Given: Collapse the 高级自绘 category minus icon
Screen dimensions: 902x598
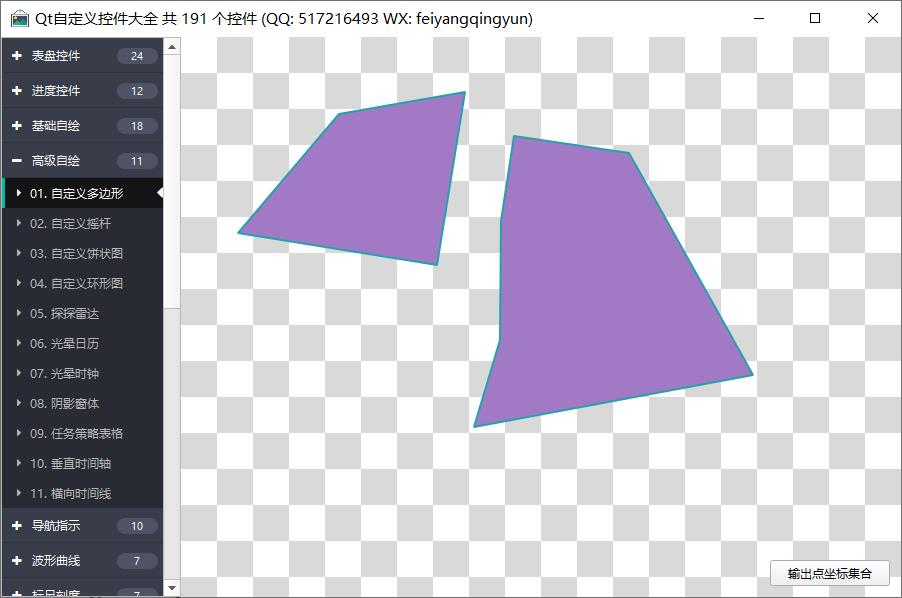Looking at the screenshot, I should click(17, 161).
